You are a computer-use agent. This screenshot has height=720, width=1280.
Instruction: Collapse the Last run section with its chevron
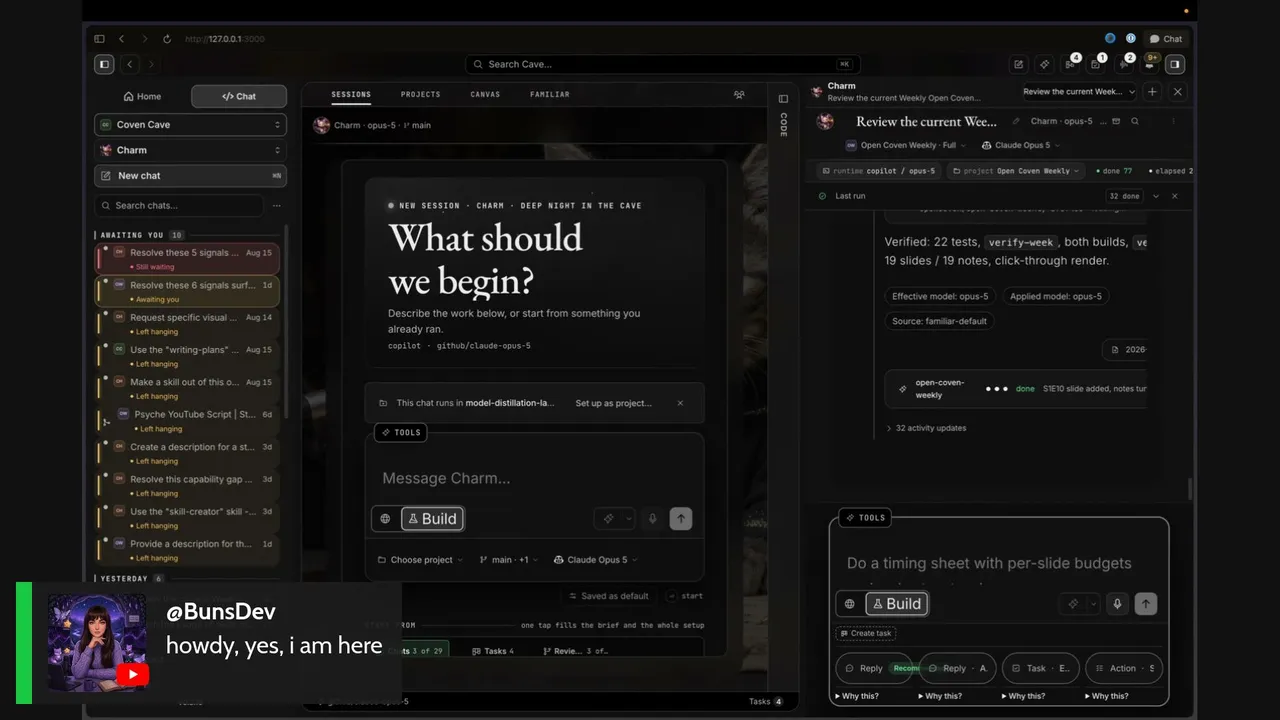(1156, 196)
